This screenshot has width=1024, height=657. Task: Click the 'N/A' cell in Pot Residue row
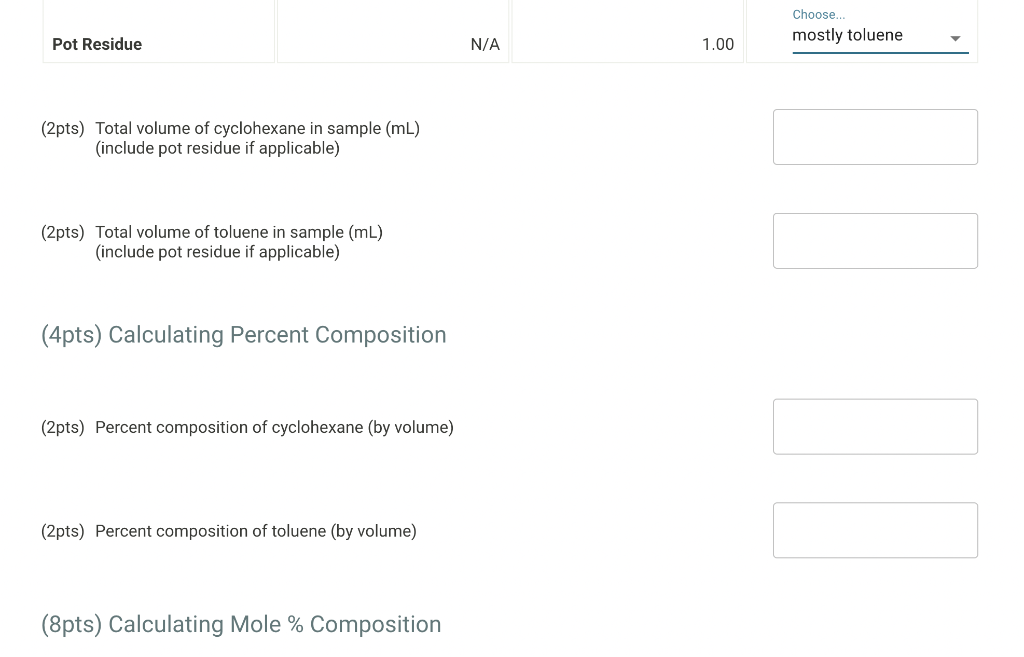pos(484,44)
